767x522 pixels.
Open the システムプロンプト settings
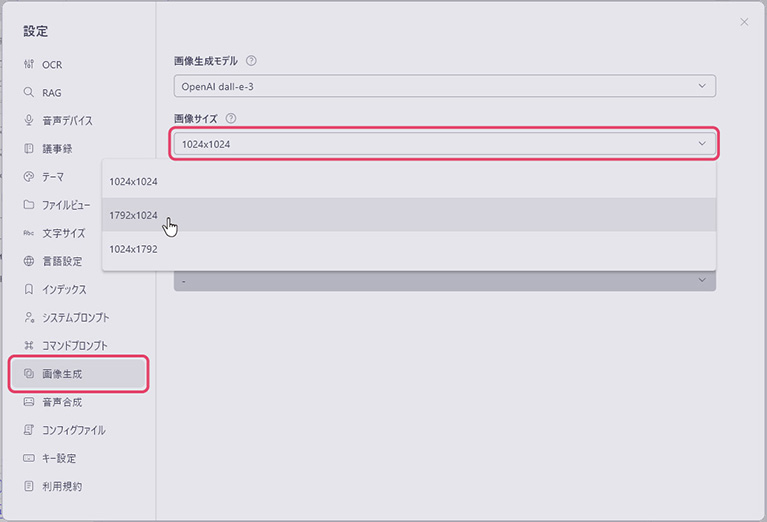(x=75, y=317)
